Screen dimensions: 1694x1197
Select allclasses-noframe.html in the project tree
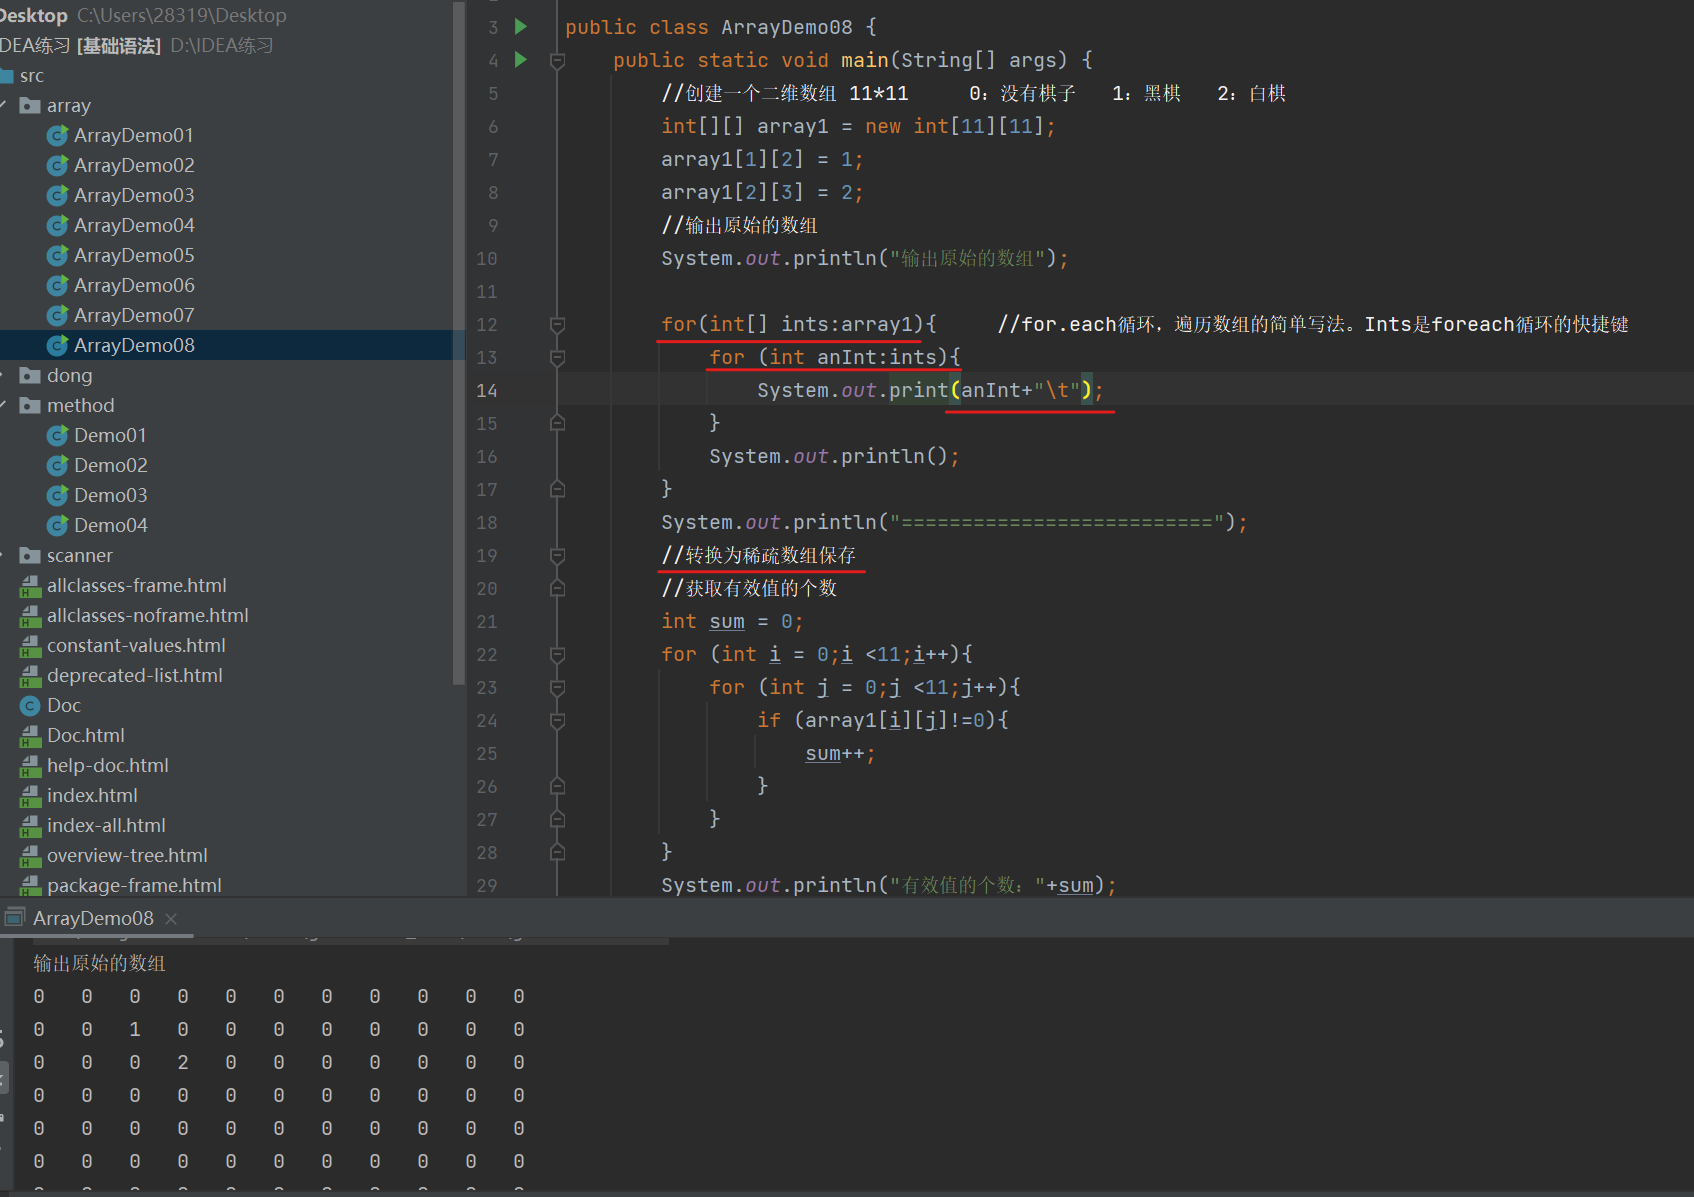pyautogui.click(x=148, y=616)
